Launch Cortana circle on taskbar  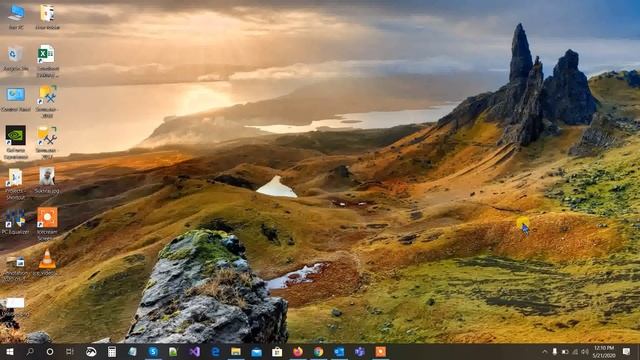pyautogui.click(x=50, y=351)
